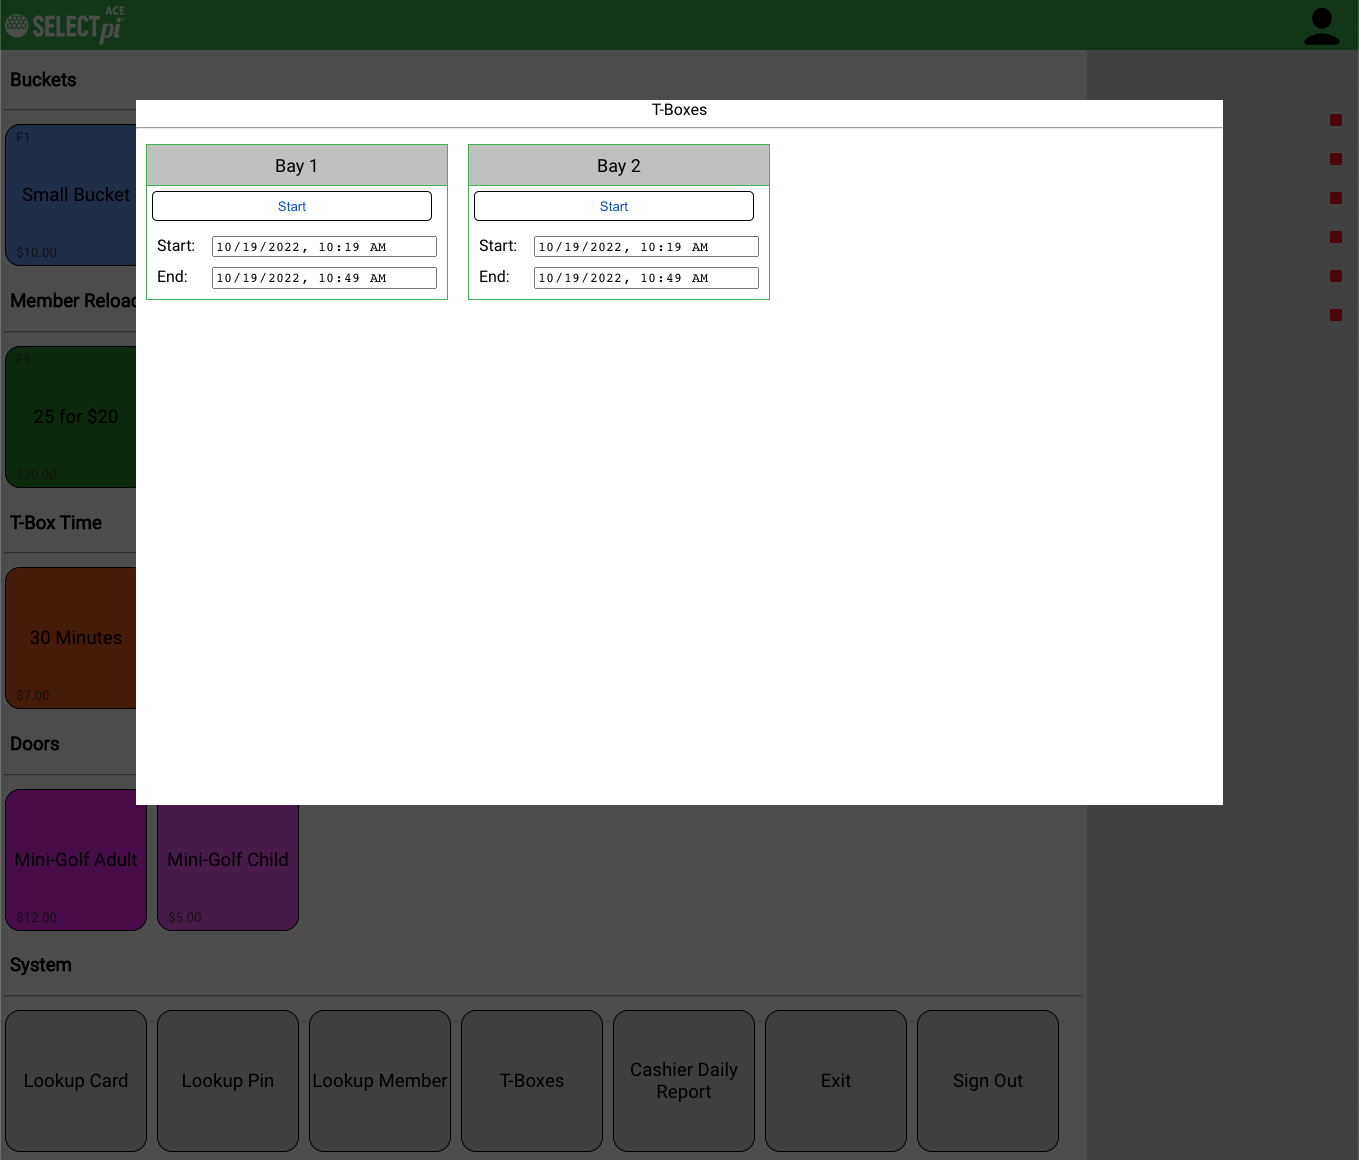
Task: Click Sign Out
Action: [x=988, y=1081]
